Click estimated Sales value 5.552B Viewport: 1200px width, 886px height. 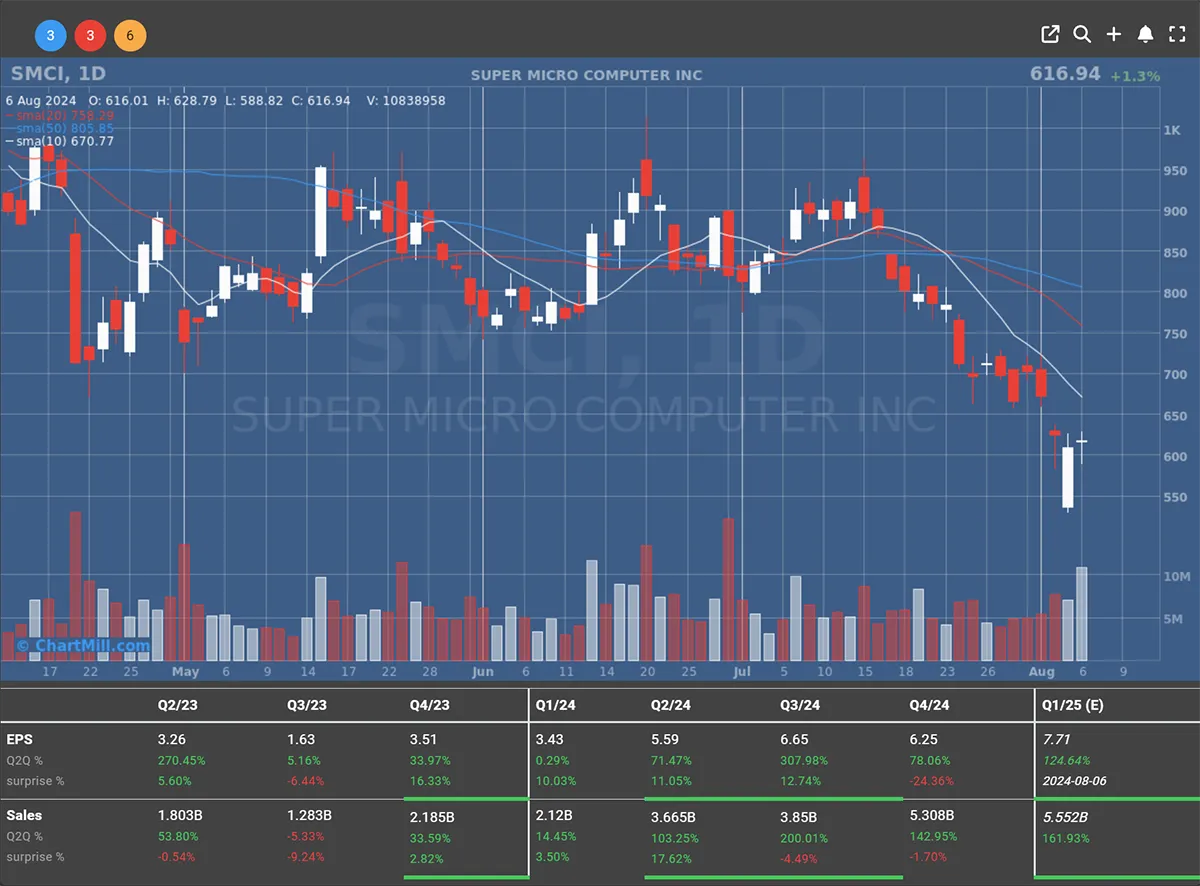point(1065,817)
